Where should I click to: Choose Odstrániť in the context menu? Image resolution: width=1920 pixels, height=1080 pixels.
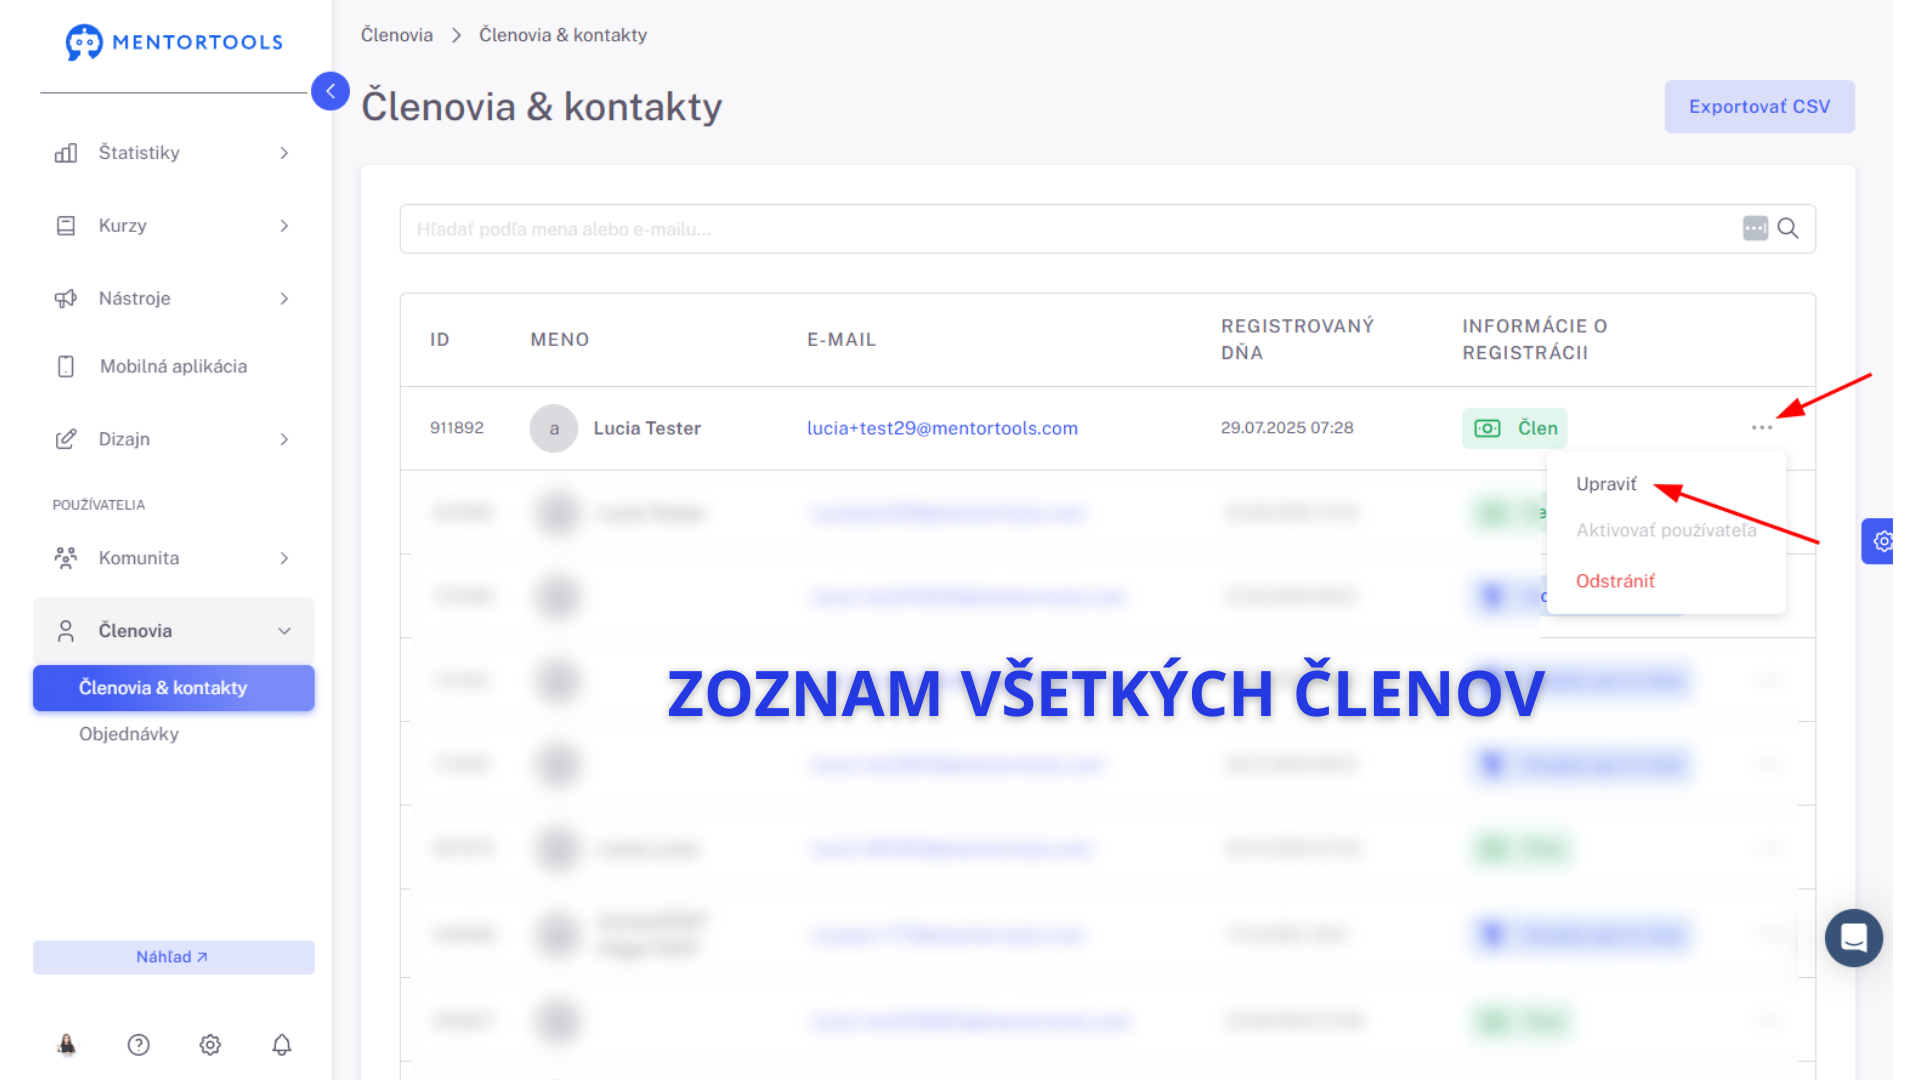[1615, 581]
